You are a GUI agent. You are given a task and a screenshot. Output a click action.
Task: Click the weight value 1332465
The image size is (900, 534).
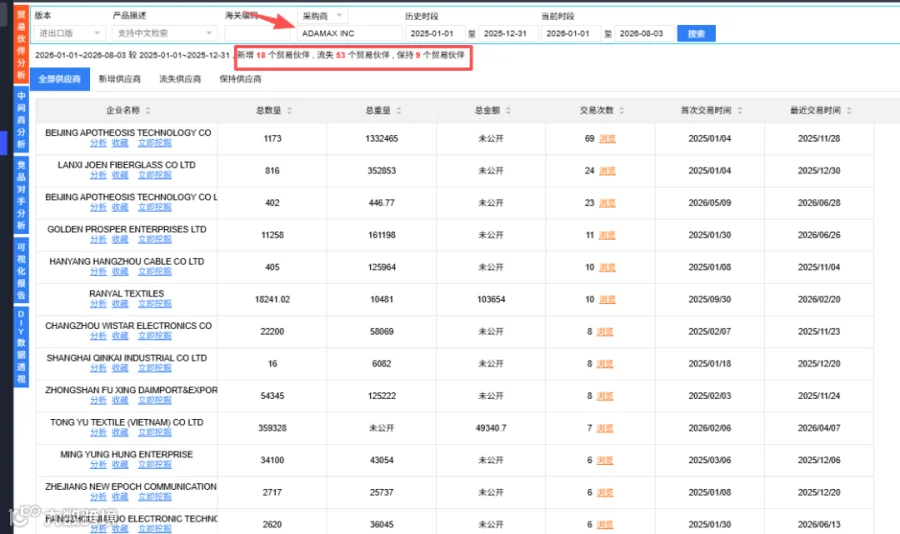tap(382, 138)
